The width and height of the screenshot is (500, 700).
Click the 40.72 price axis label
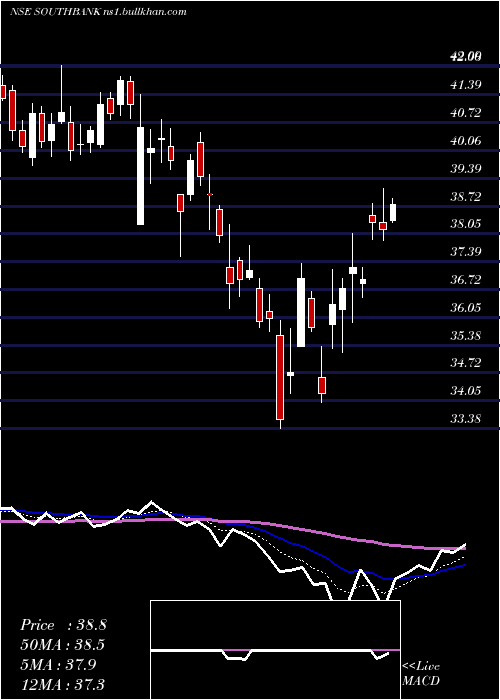pyautogui.click(x=465, y=112)
